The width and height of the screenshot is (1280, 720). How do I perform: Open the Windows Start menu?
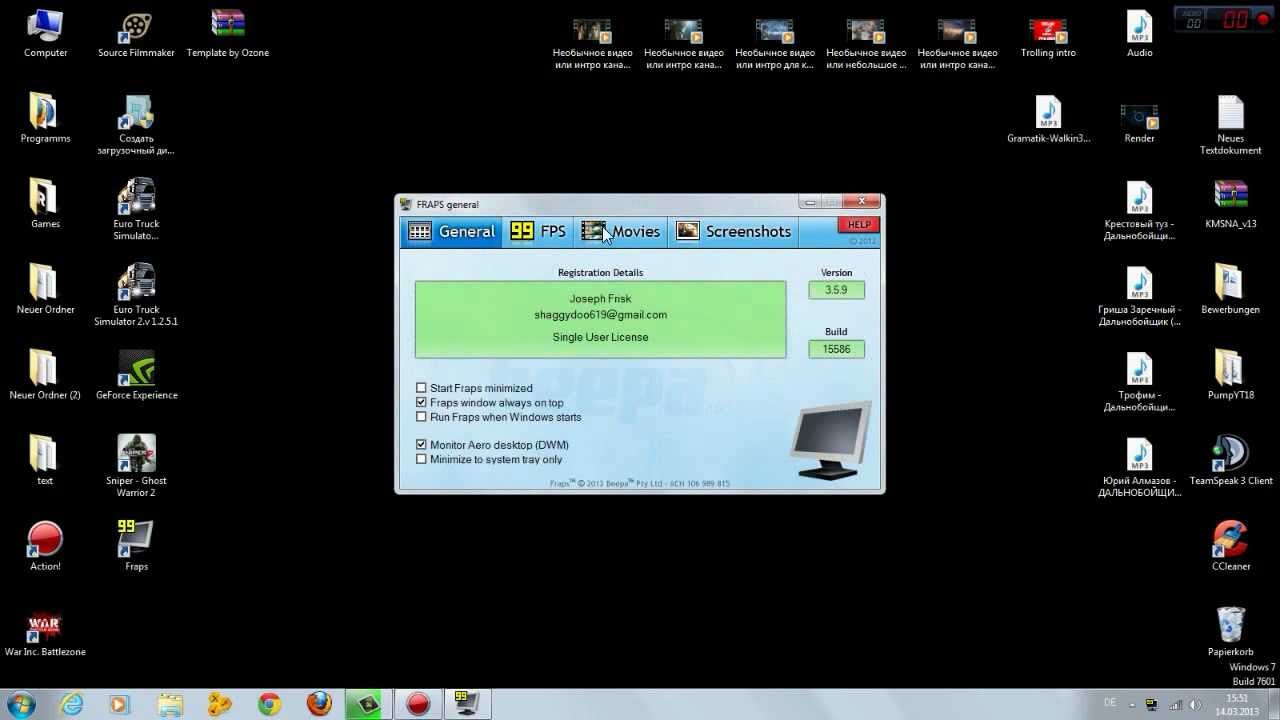[22, 704]
